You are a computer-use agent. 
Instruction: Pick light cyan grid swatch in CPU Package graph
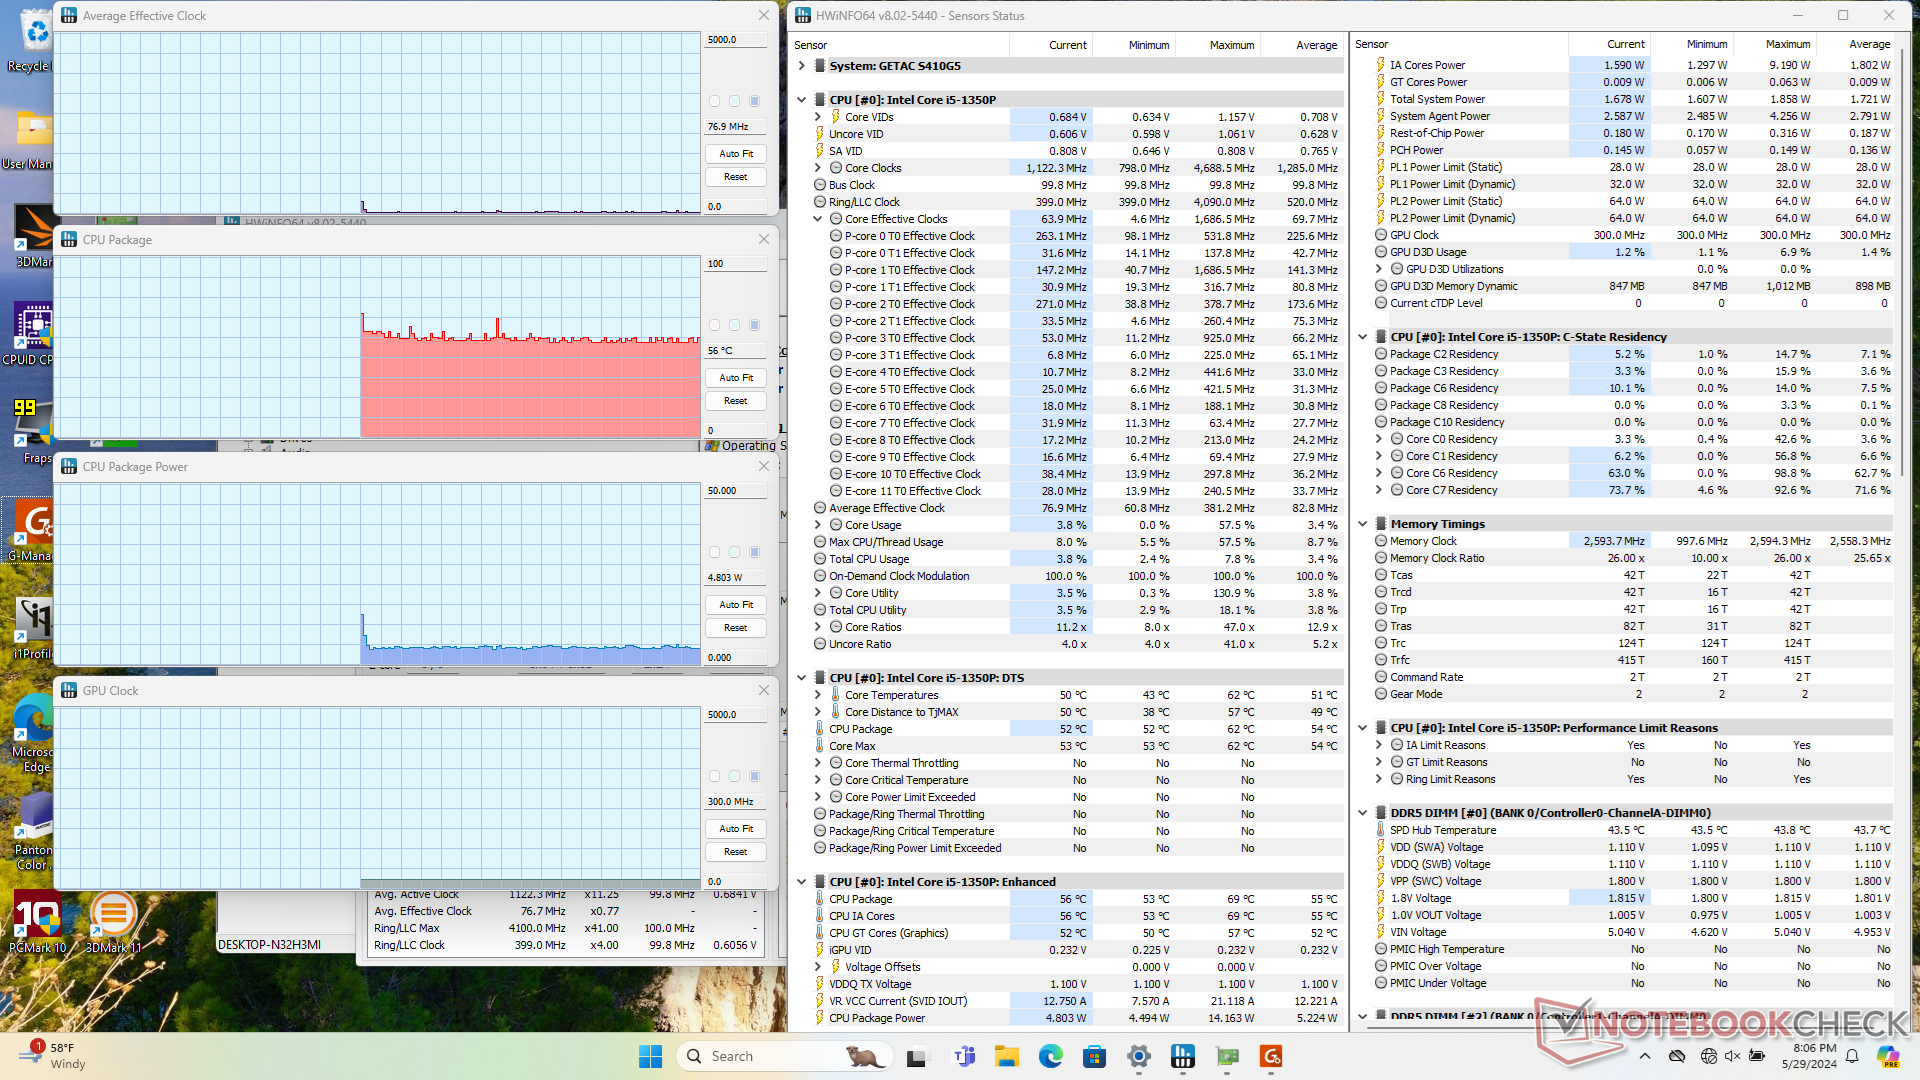[735, 325]
